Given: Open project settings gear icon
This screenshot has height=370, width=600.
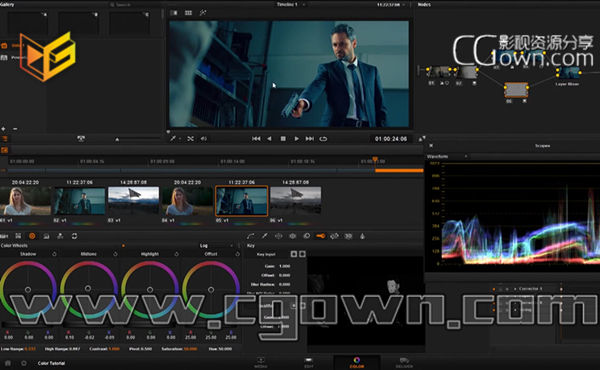Looking at the screenshot, I should point(24,363).
